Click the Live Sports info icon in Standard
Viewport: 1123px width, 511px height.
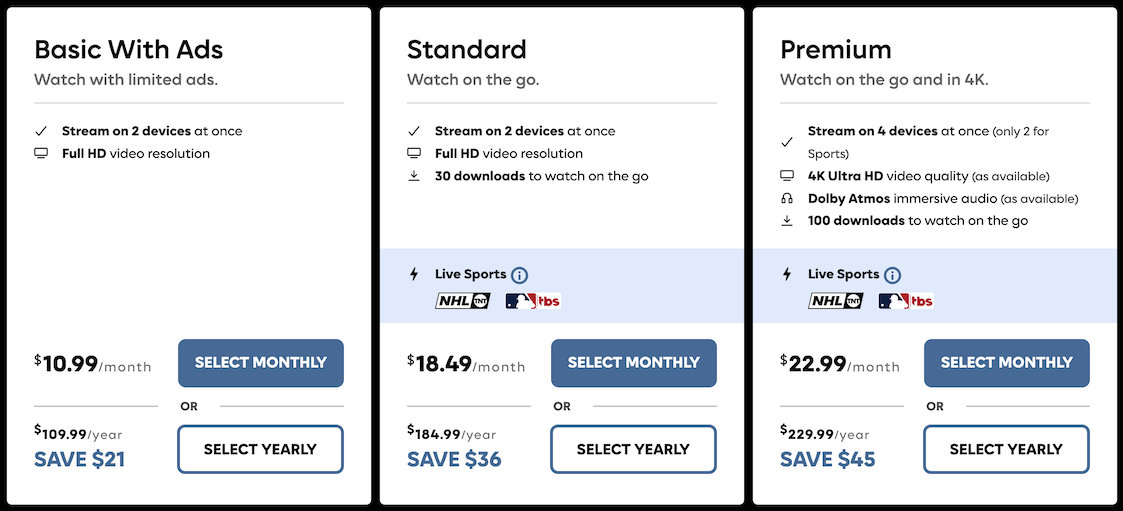tap(520, 275)
